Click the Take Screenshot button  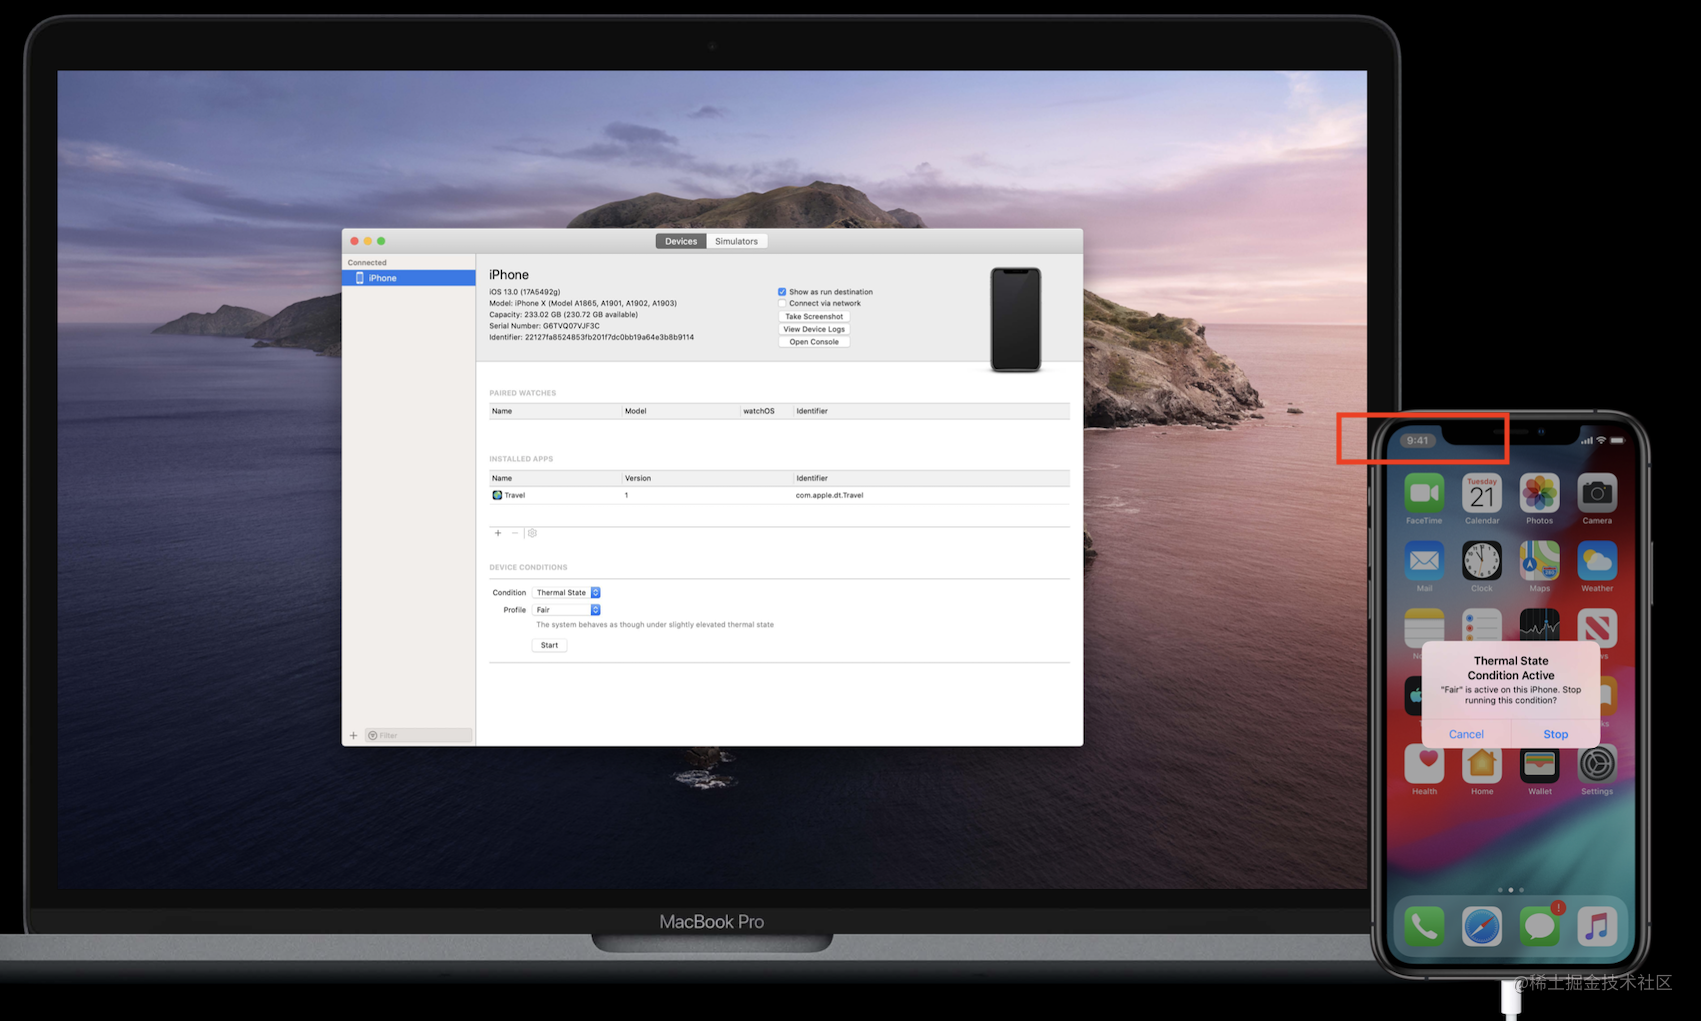click(x=814, y=316)
